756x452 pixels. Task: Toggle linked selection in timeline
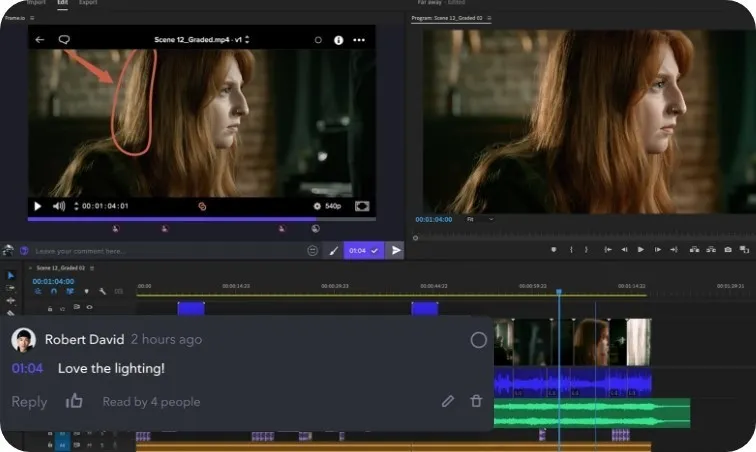pos(70,291)
